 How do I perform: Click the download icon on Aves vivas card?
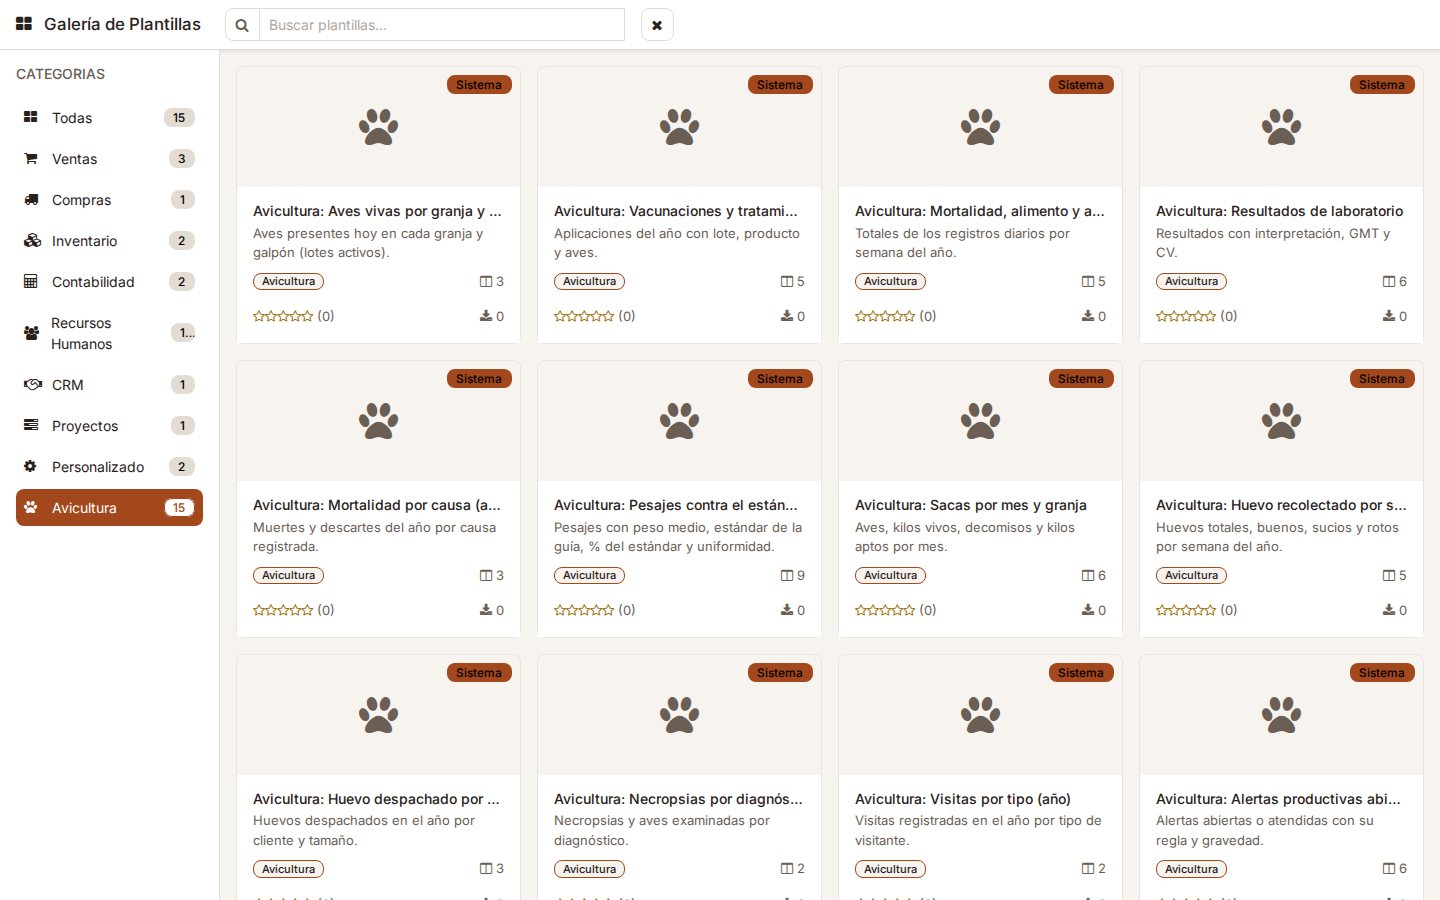click(486, 316)
